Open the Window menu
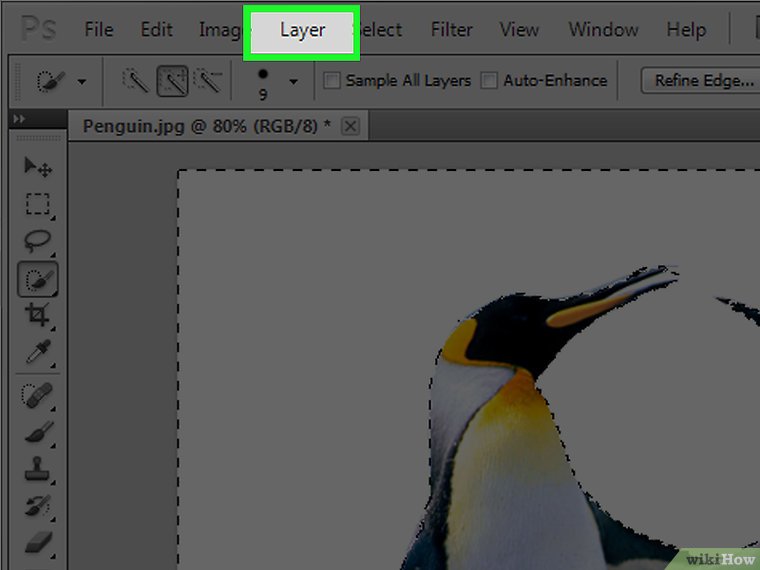The image size is (760, 570). (603, 30)
